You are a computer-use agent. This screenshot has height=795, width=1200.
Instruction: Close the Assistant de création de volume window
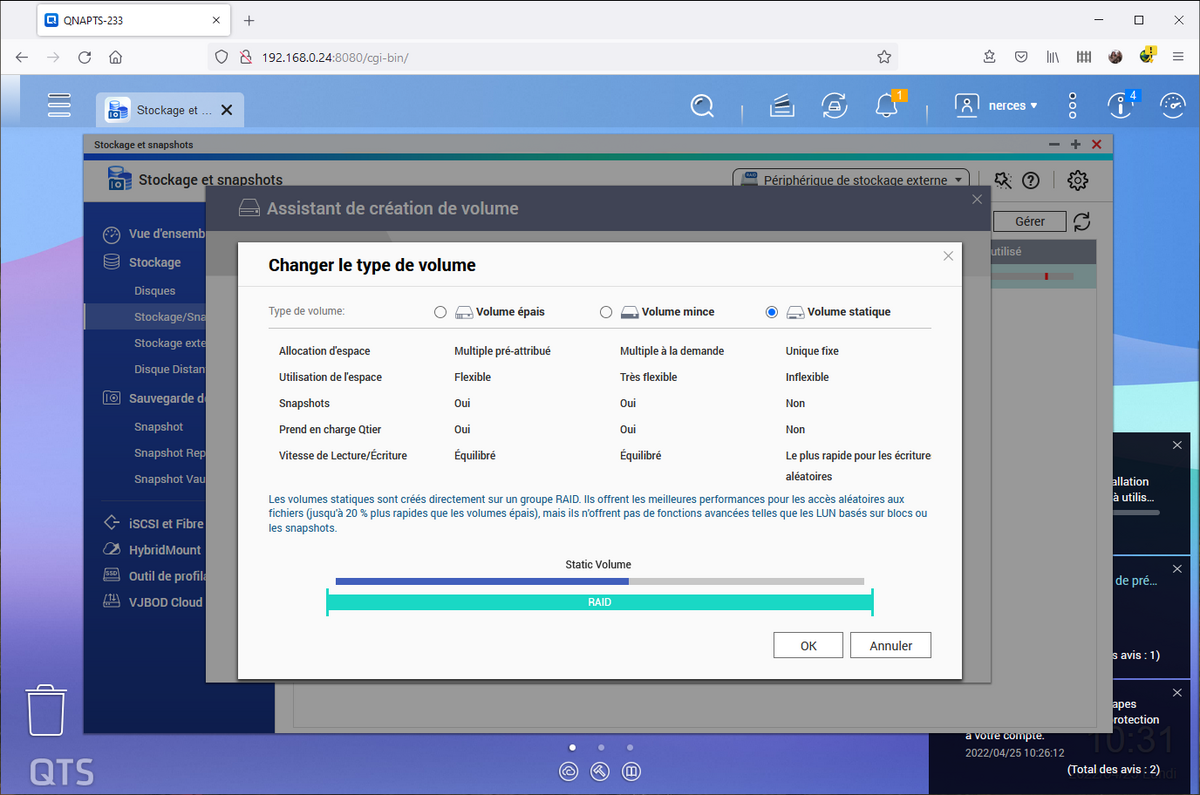pyautogui.click(x=977, y=199)
